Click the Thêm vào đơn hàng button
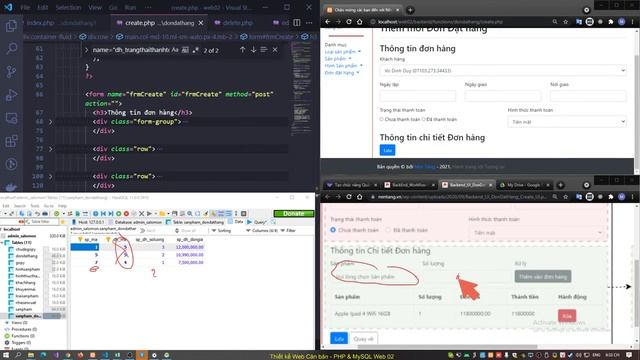The width and height of the screenshot is (640, 360). tap(543, 276)
